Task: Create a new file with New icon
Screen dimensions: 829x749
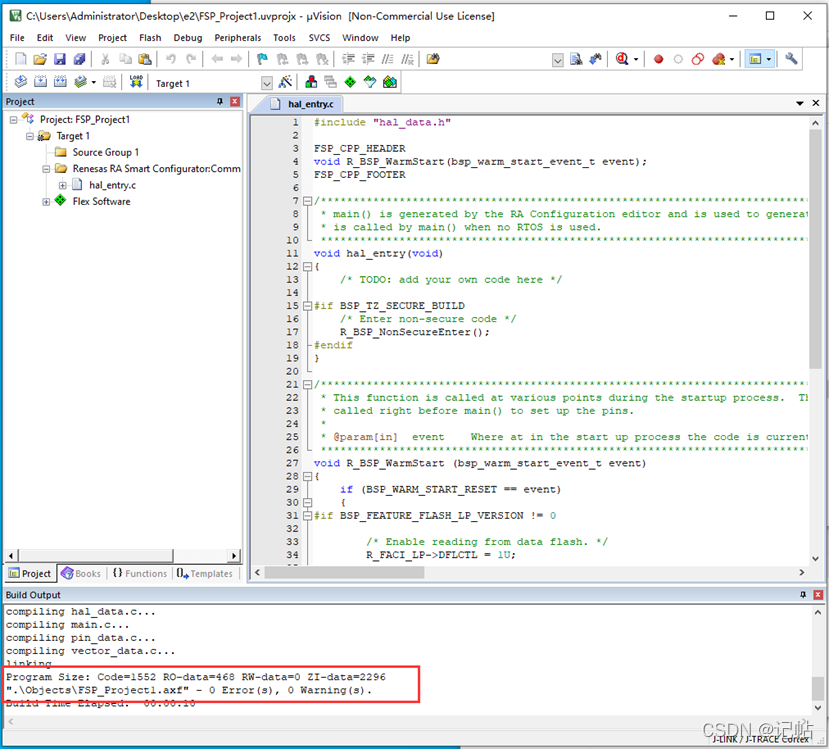Action: pos(21,59)
